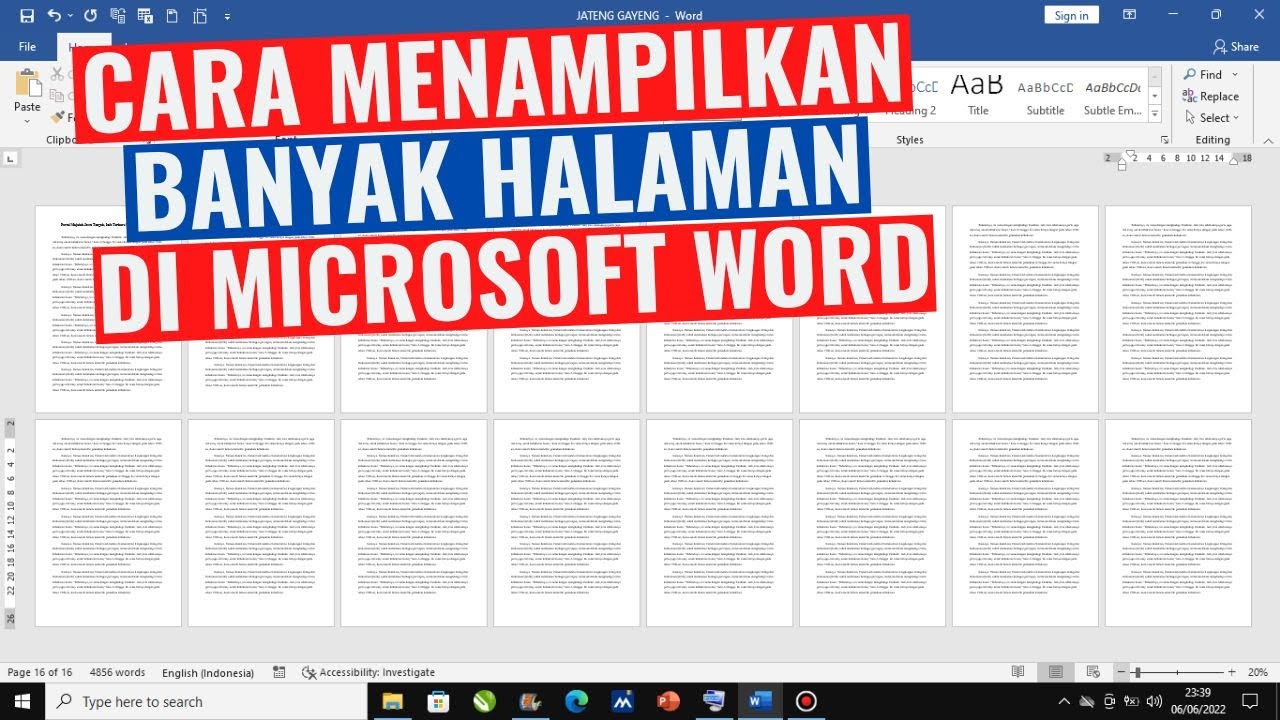Screen dimensions: 1280x720
Task: Click the Sign in button
Action: [x=1071, y=15]
